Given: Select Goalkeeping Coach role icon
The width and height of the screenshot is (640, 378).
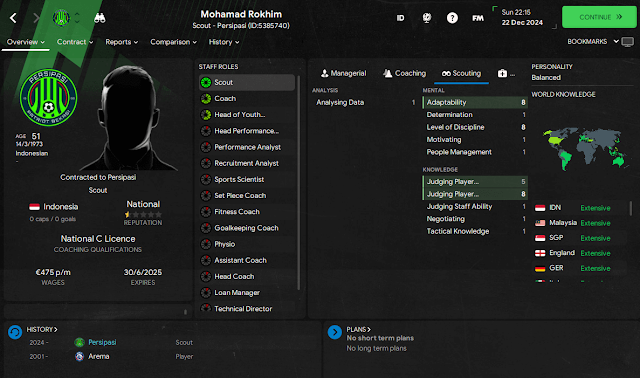Looking at the screenshot, I should point(206,228).
